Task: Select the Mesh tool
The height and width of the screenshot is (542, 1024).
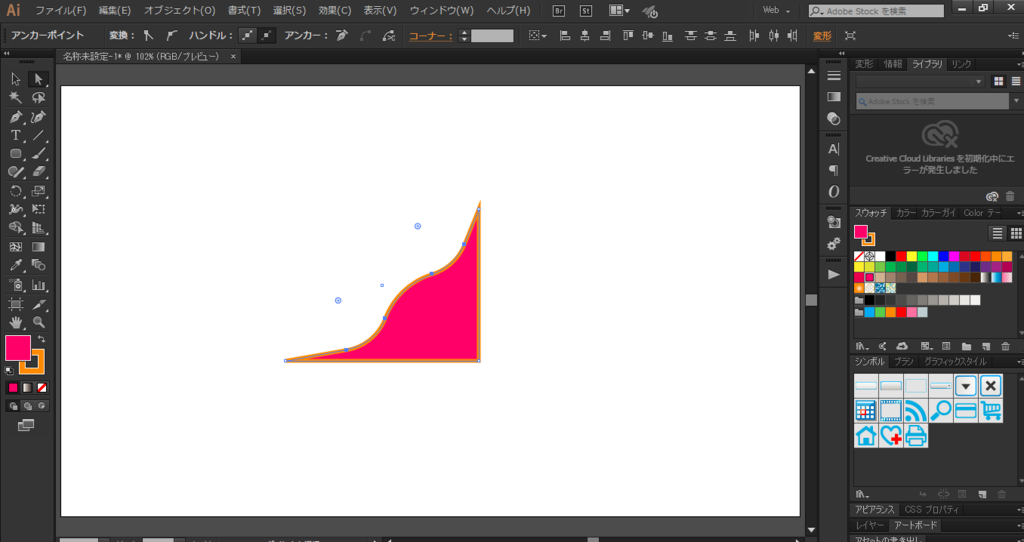Action: (16, 247)
